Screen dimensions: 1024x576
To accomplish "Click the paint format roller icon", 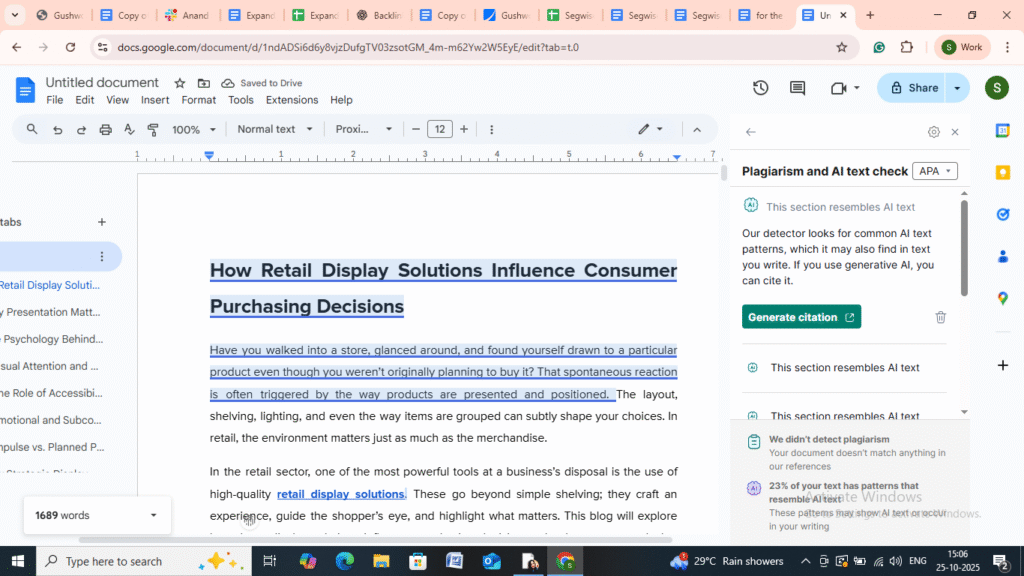I will click(153, 129).
